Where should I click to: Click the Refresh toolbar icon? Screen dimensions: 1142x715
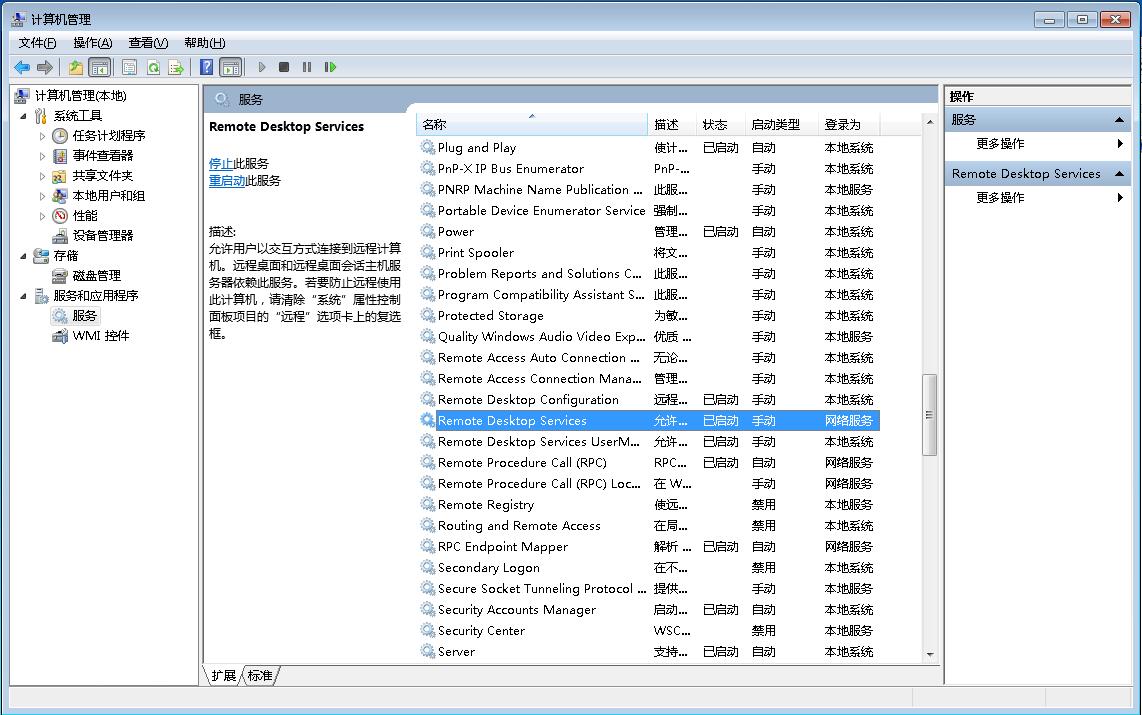(x=153, y=67)
